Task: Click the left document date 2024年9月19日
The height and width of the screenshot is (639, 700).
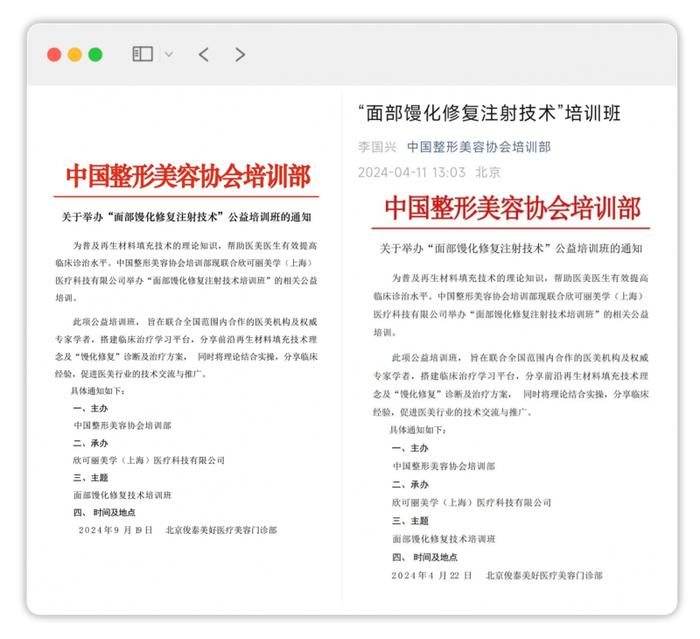Action: point(116,530)
